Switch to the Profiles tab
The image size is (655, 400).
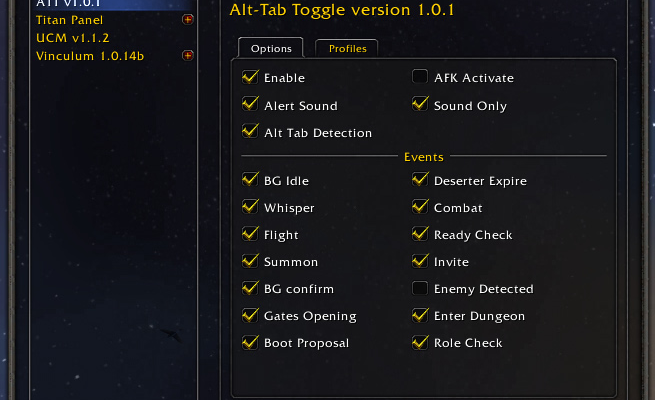pyautogui.click(x=347, y=49)
